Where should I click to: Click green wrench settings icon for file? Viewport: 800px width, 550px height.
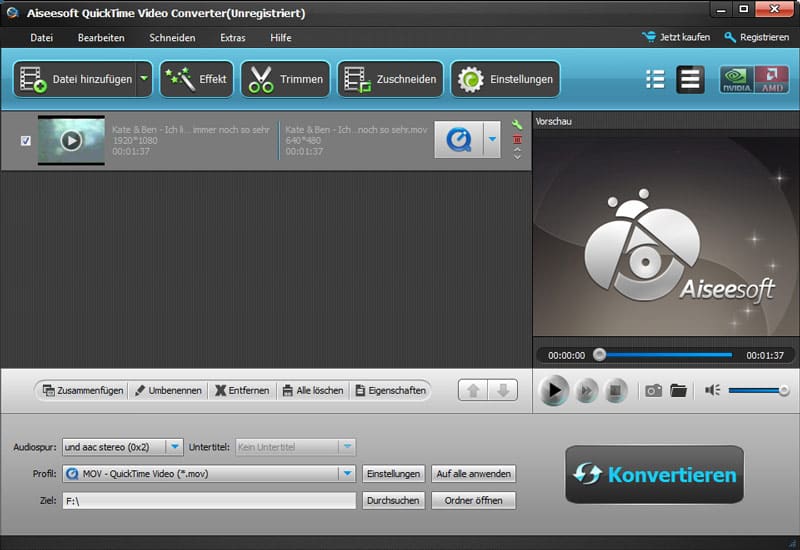517,124
